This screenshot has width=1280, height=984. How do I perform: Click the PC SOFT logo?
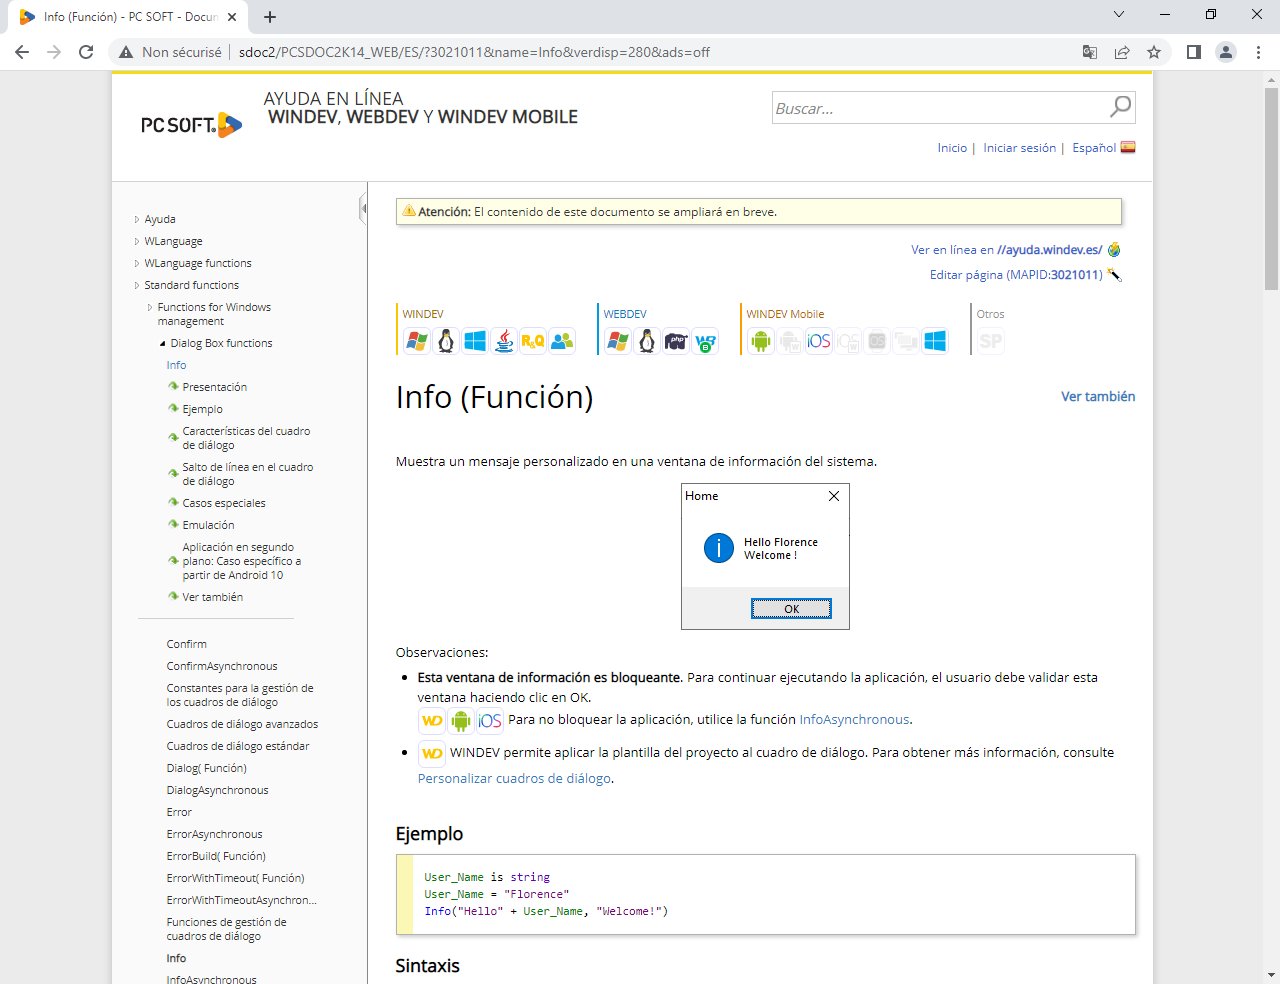point(191,125)
